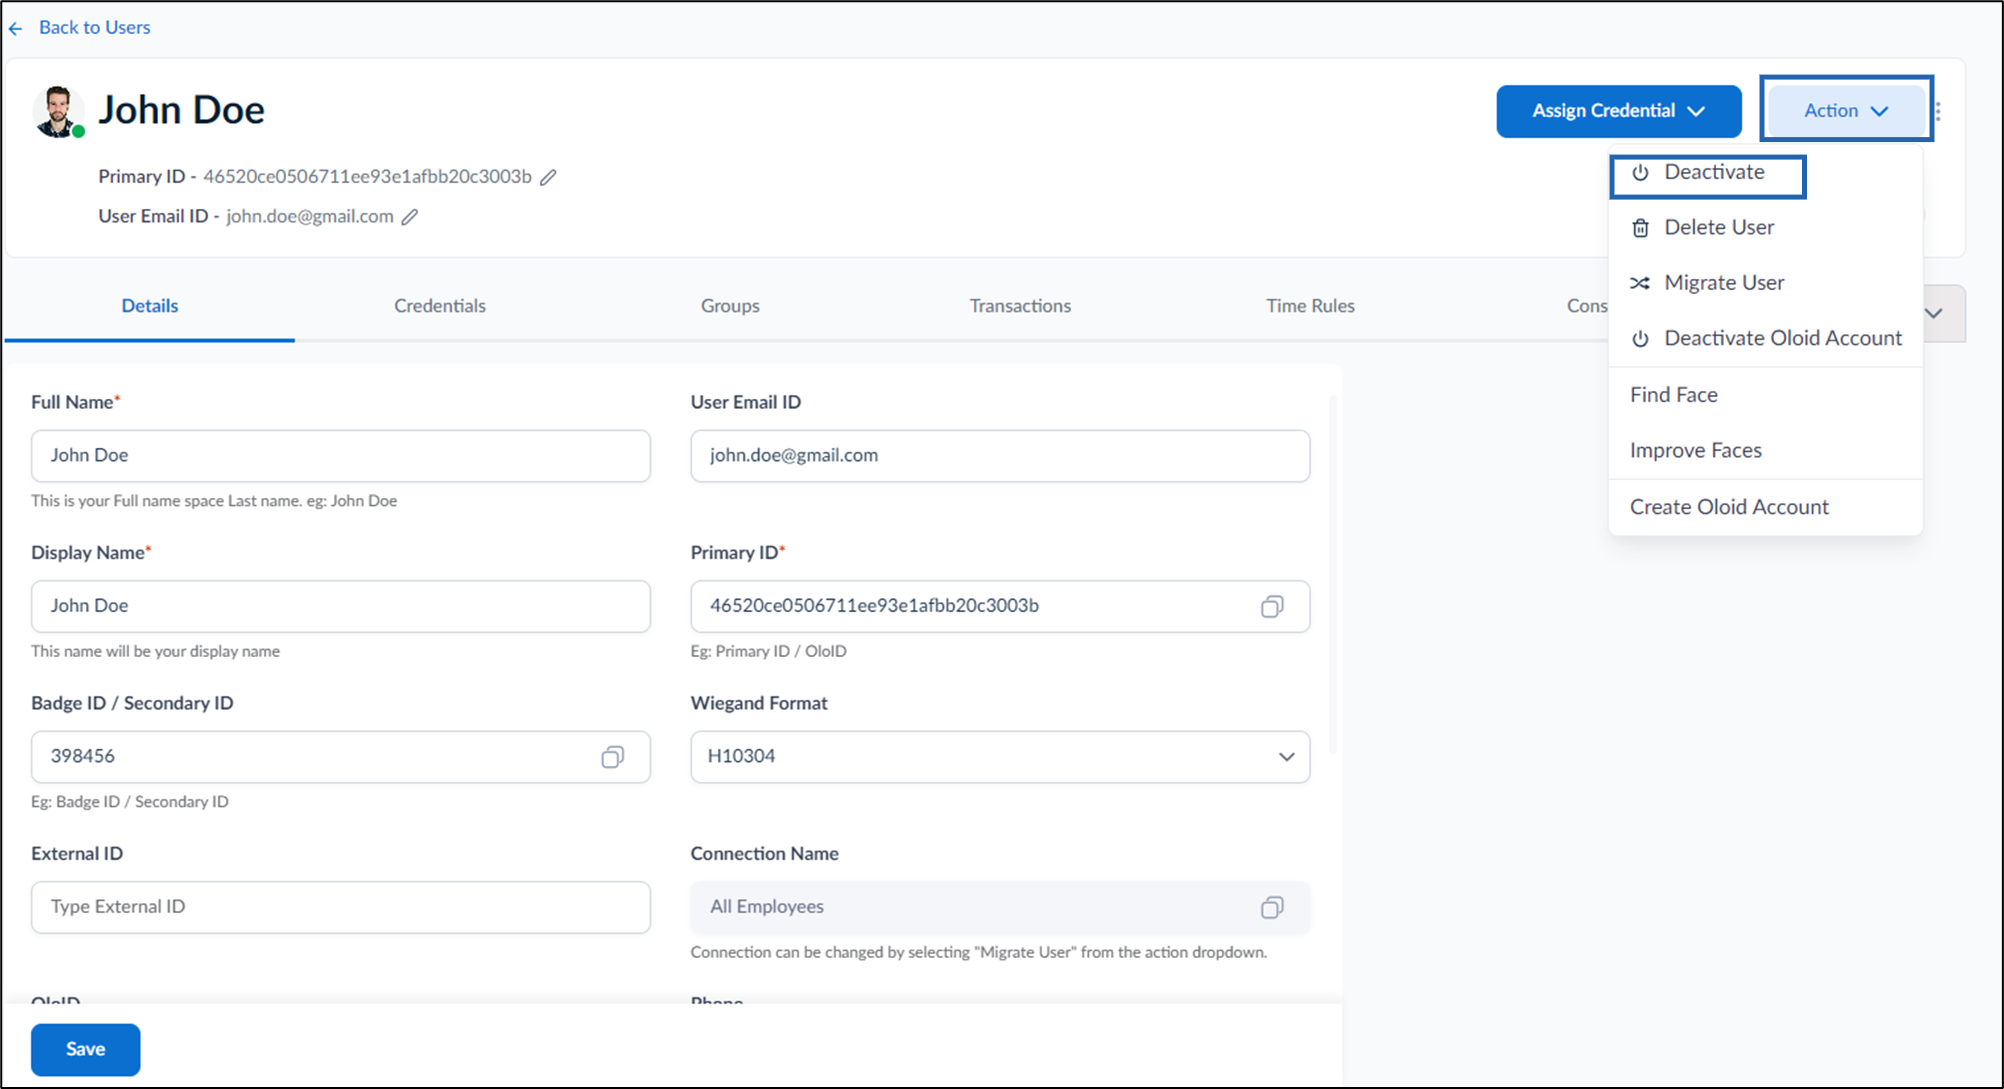
Task: Open the three-dot more options menu
Action: click(1938, 111)
